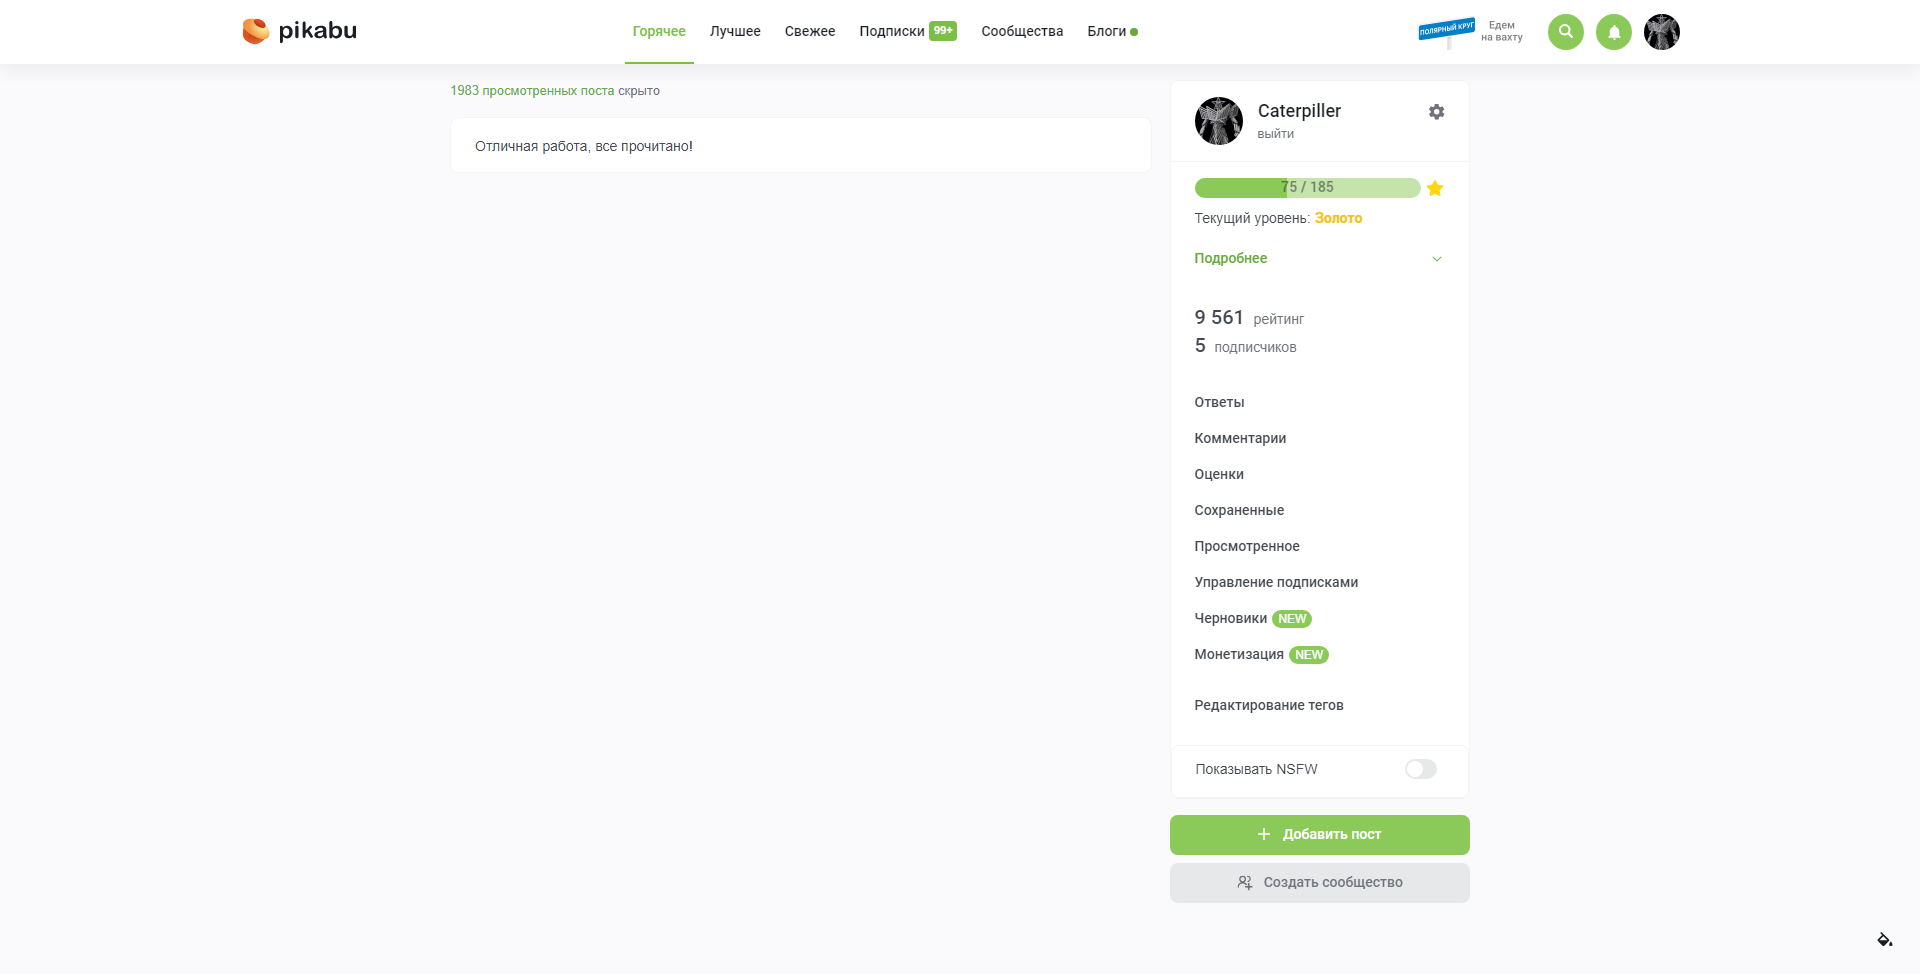Image resolution: width=1920 pixels, height=974 pixels.
Task: Open the Сообщества tab
Action: [x=1022, y=31]
